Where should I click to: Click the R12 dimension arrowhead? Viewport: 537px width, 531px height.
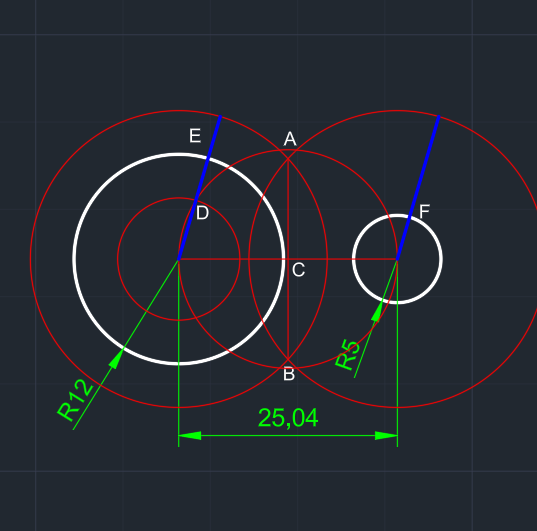[x=116, y=359]
